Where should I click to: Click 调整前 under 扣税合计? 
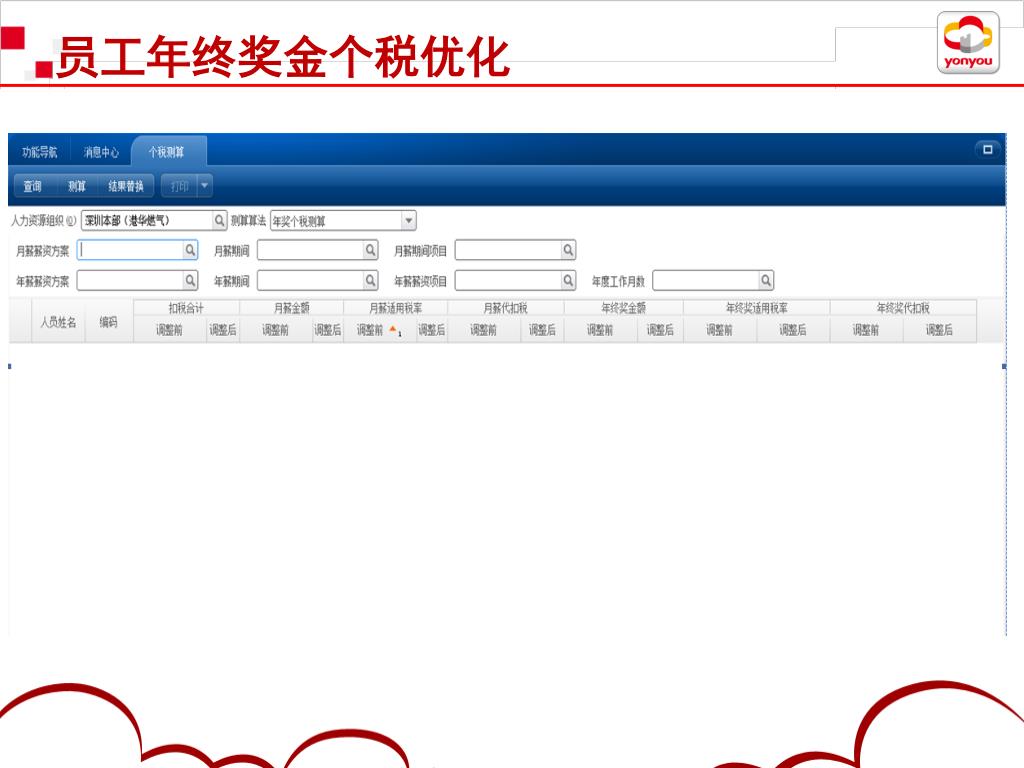pos(169,330)
